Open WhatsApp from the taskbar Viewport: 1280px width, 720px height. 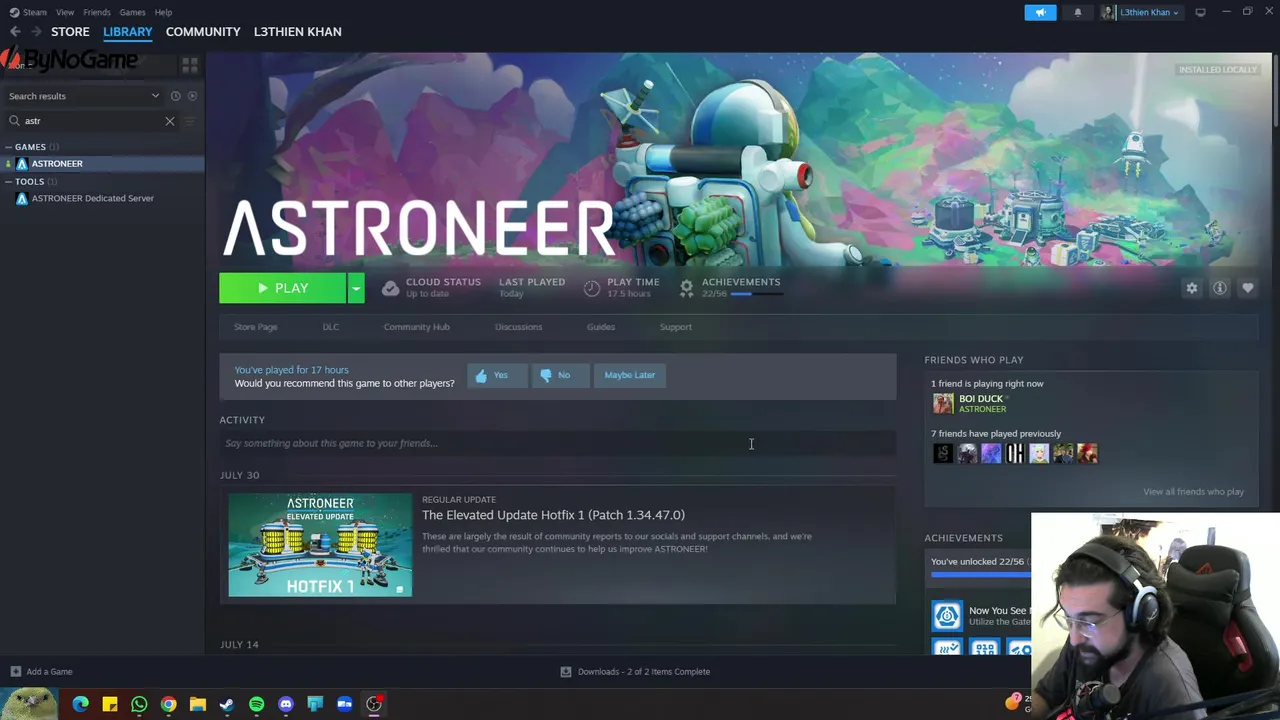tap(139, 704)
